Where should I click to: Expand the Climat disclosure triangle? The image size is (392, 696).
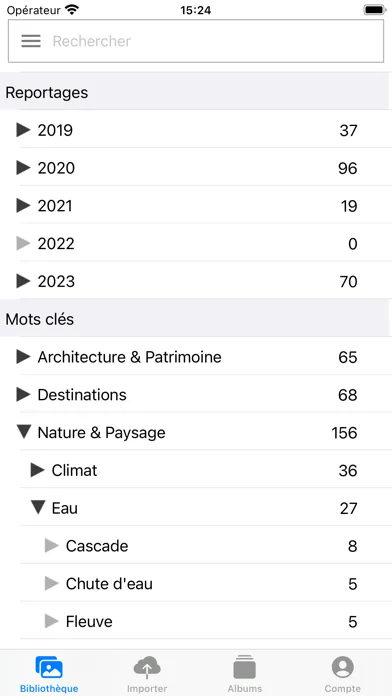pyautogui.click(x=38, y=470)
